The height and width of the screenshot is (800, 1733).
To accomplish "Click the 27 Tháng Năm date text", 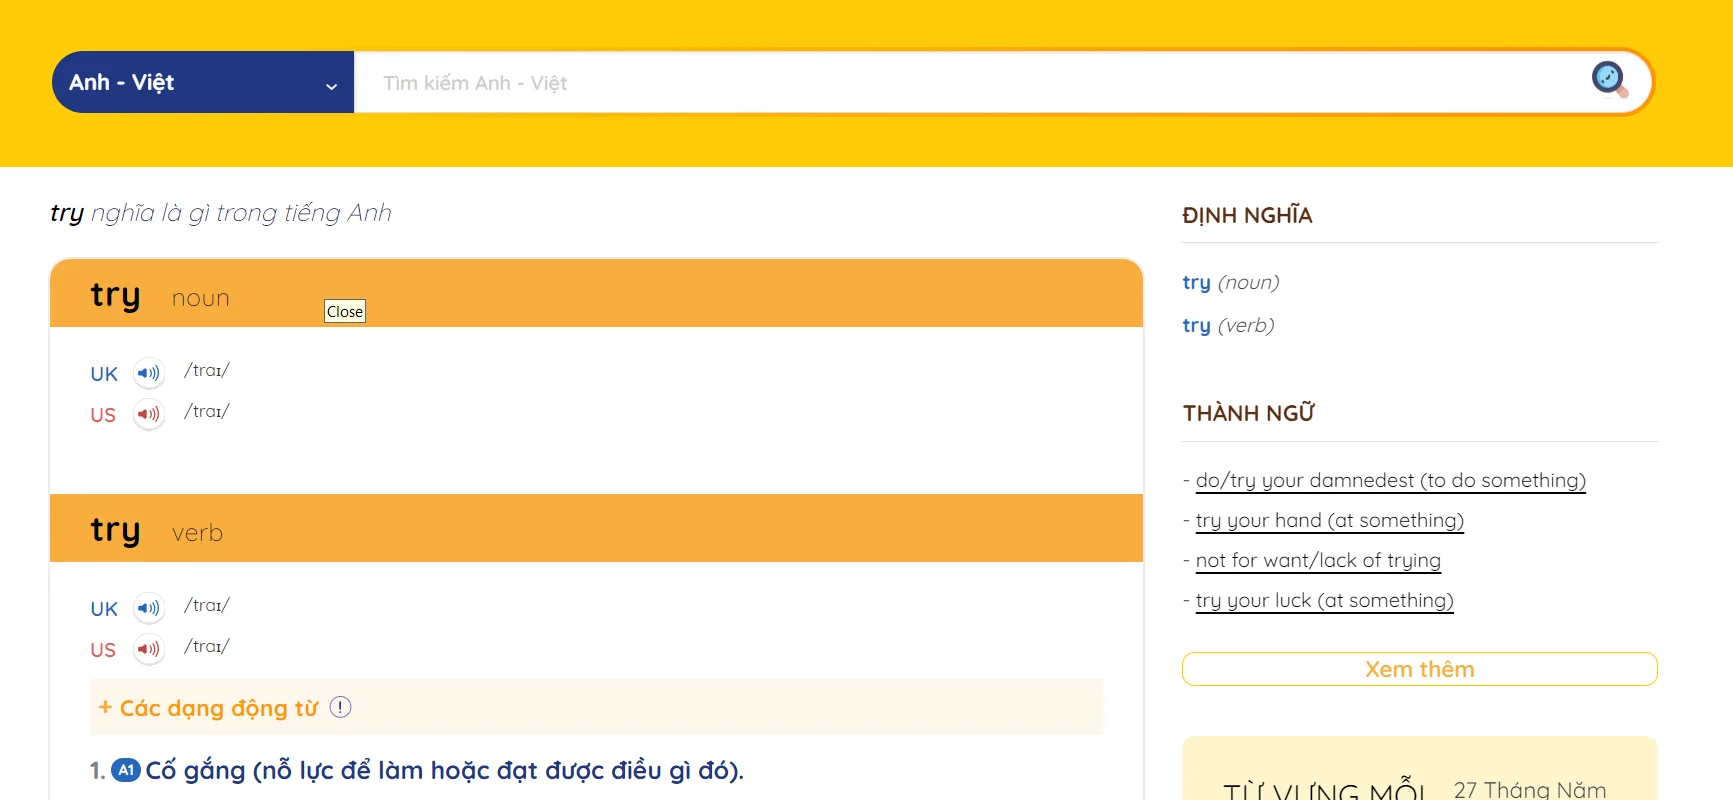I will pyautogui.click(x=1530, y=790).
